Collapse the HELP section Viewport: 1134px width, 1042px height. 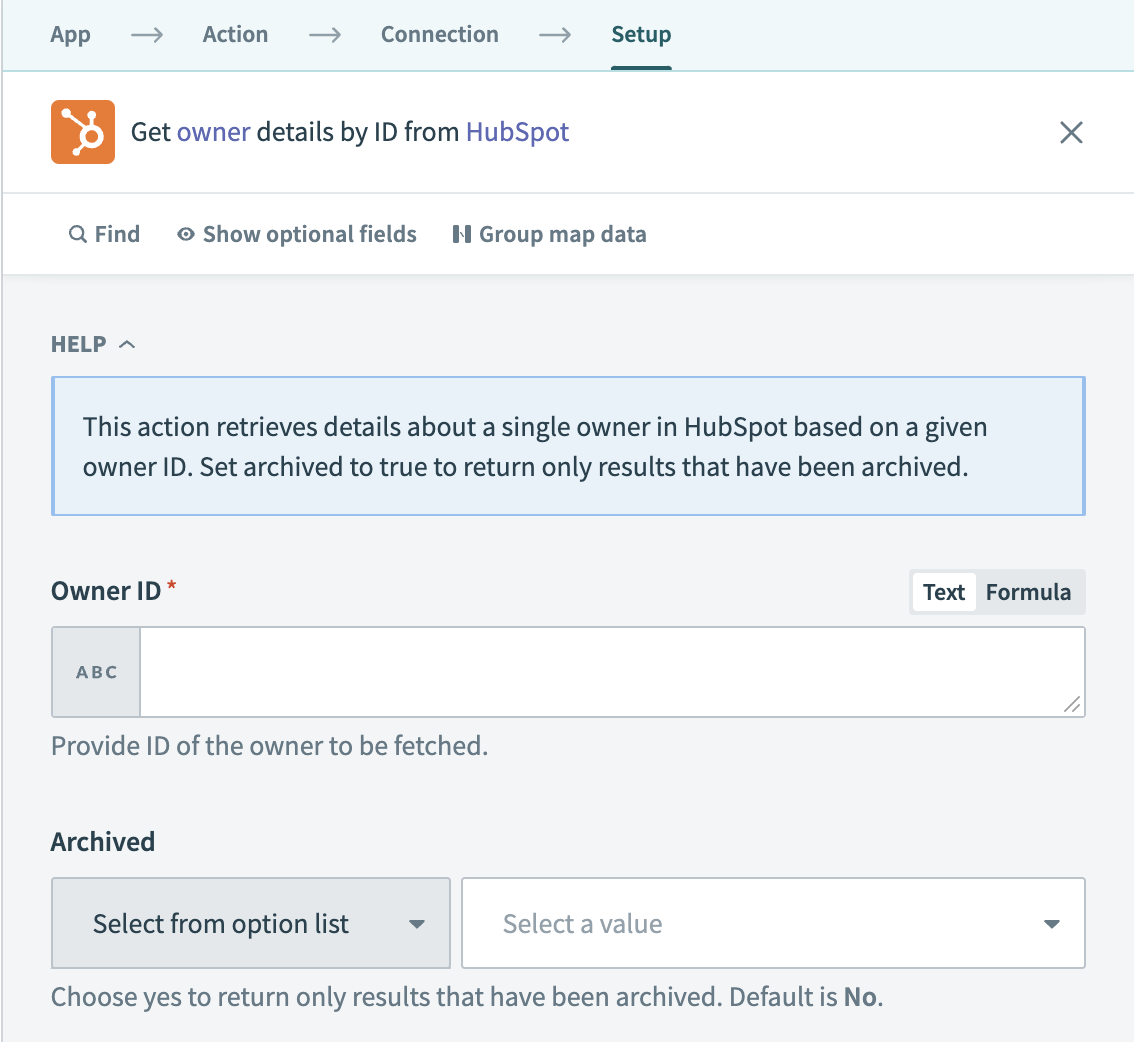point(127,343)
